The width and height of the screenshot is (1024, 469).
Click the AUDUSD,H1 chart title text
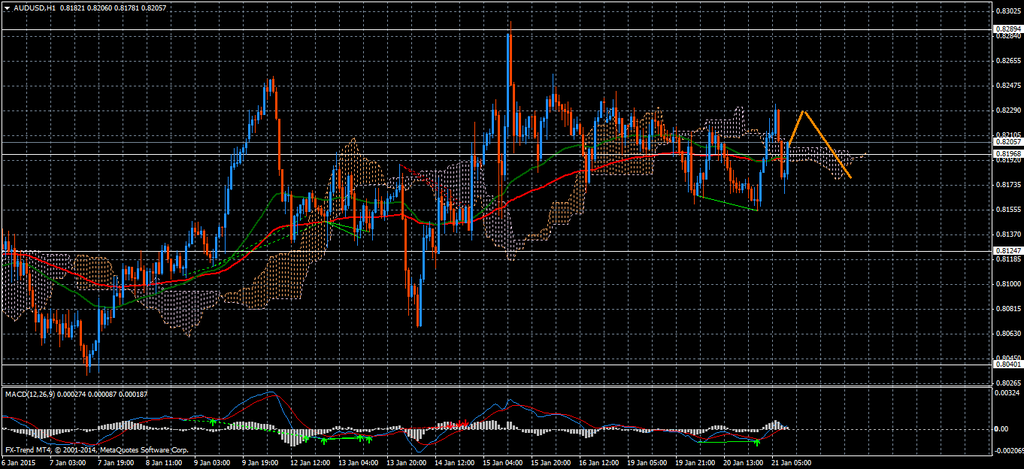tap(33, 7)
